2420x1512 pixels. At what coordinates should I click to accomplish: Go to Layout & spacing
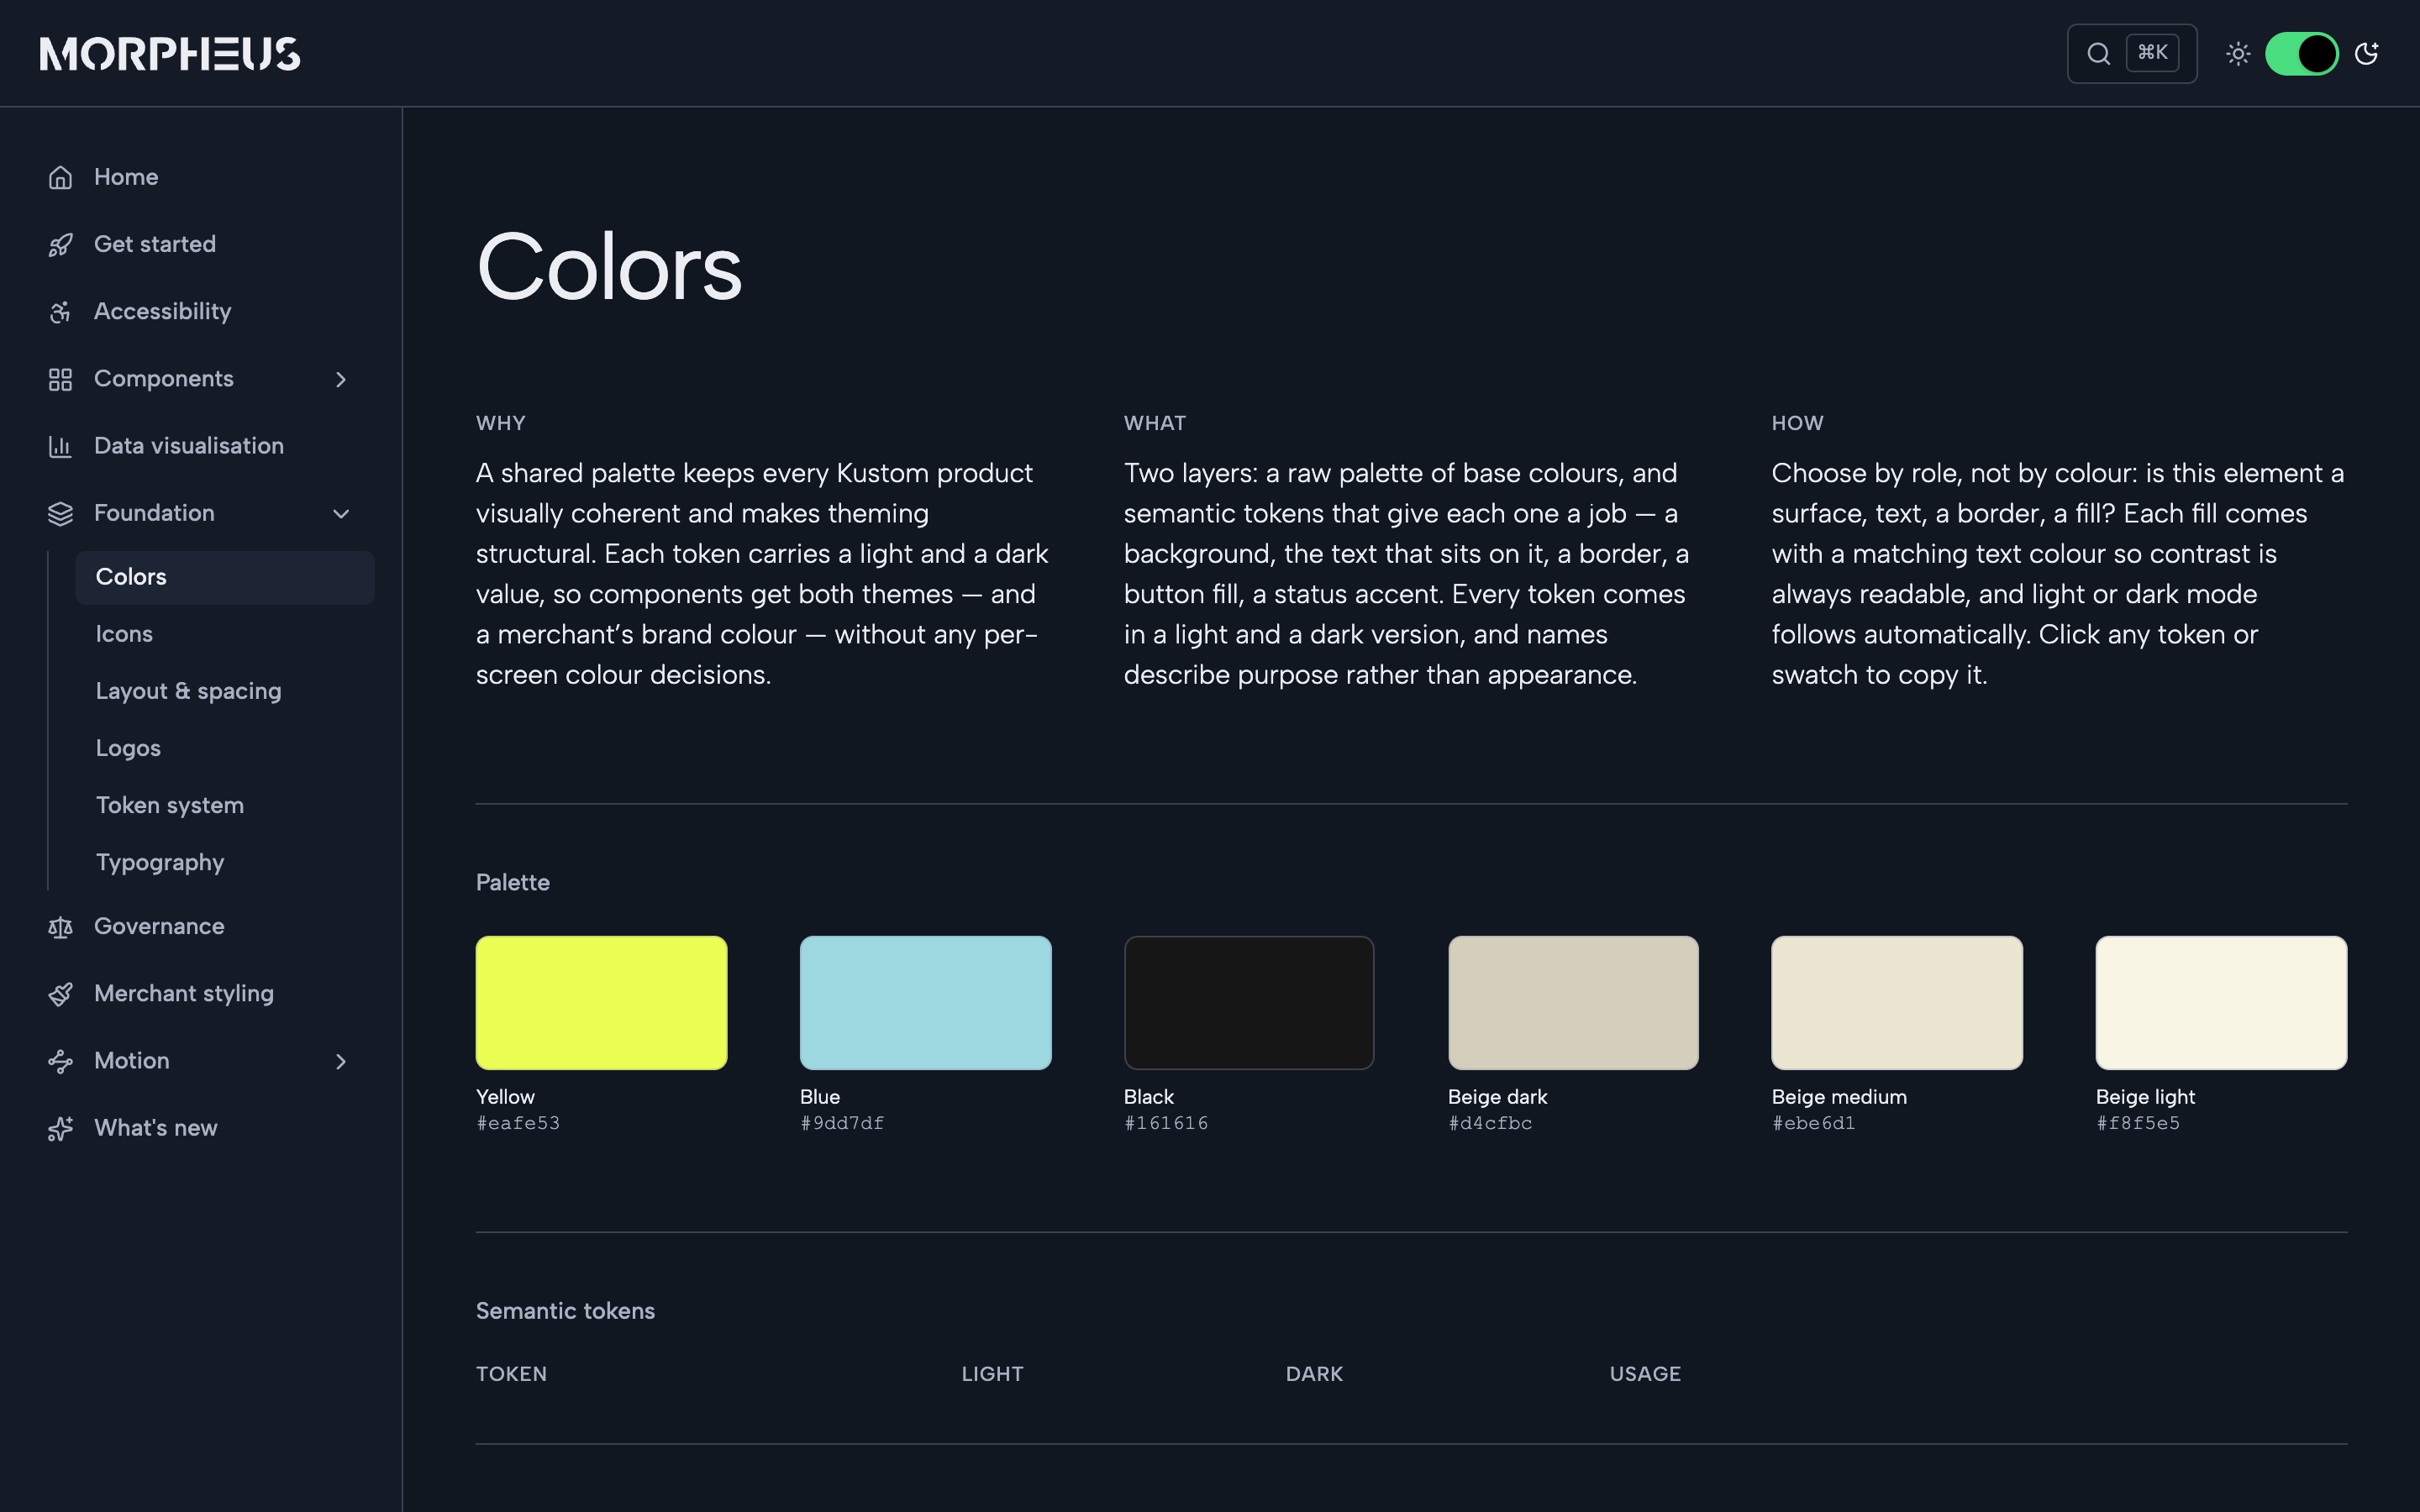(188, 691)
